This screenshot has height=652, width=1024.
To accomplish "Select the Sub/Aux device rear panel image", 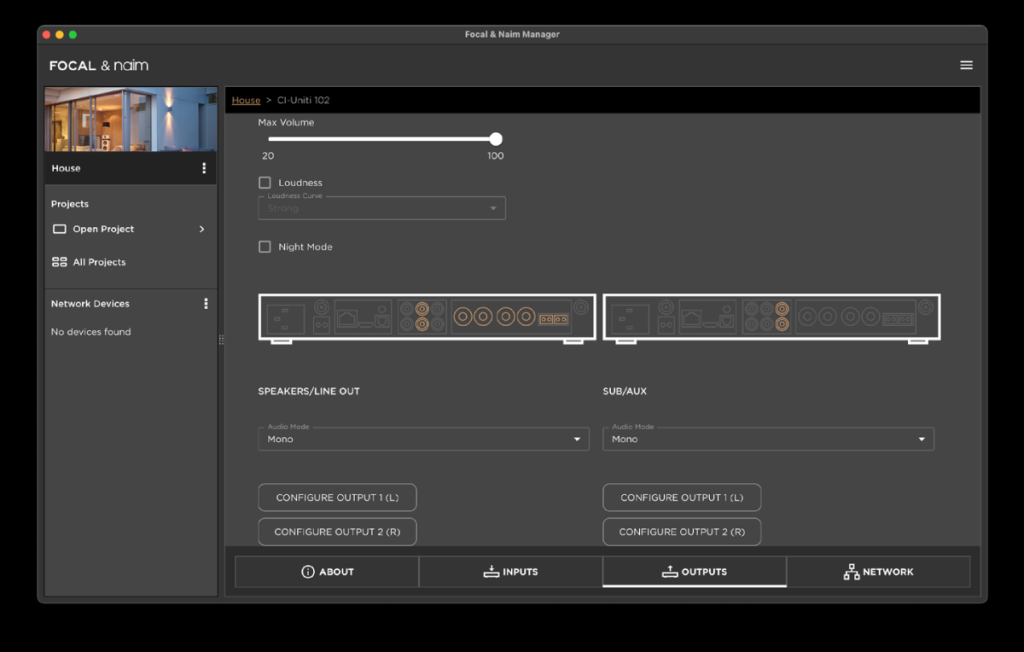I will point(771,318).
